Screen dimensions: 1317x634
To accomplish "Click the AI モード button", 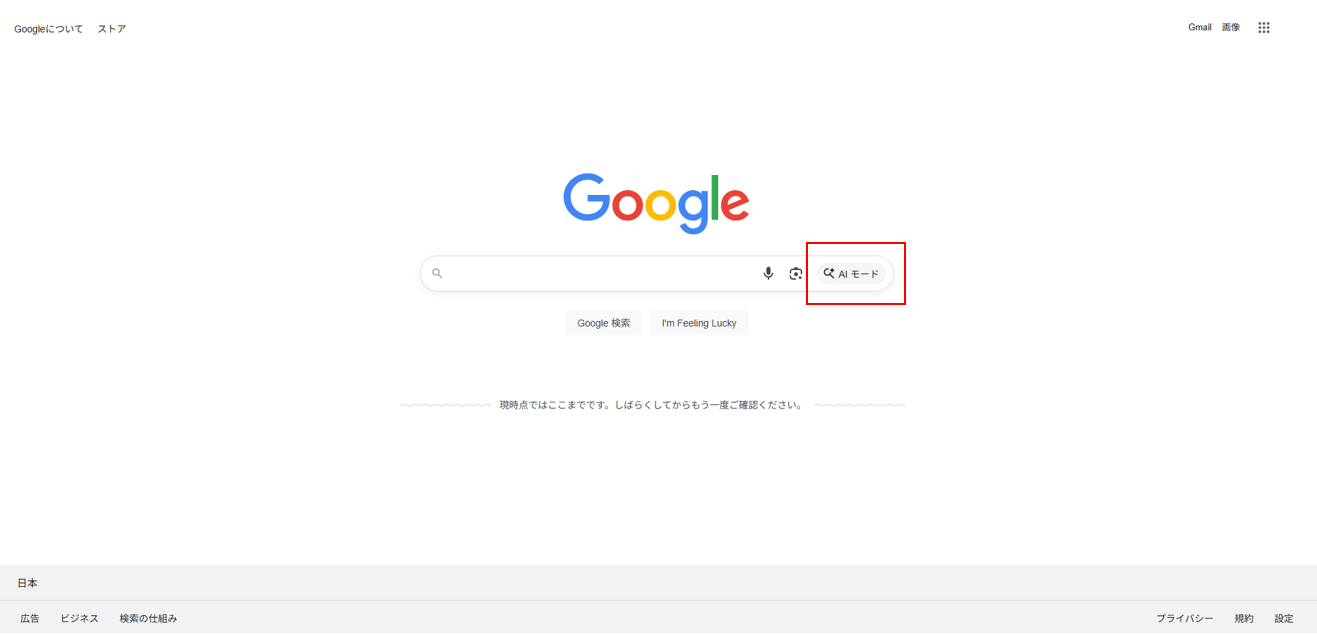I will click(851, 273).
